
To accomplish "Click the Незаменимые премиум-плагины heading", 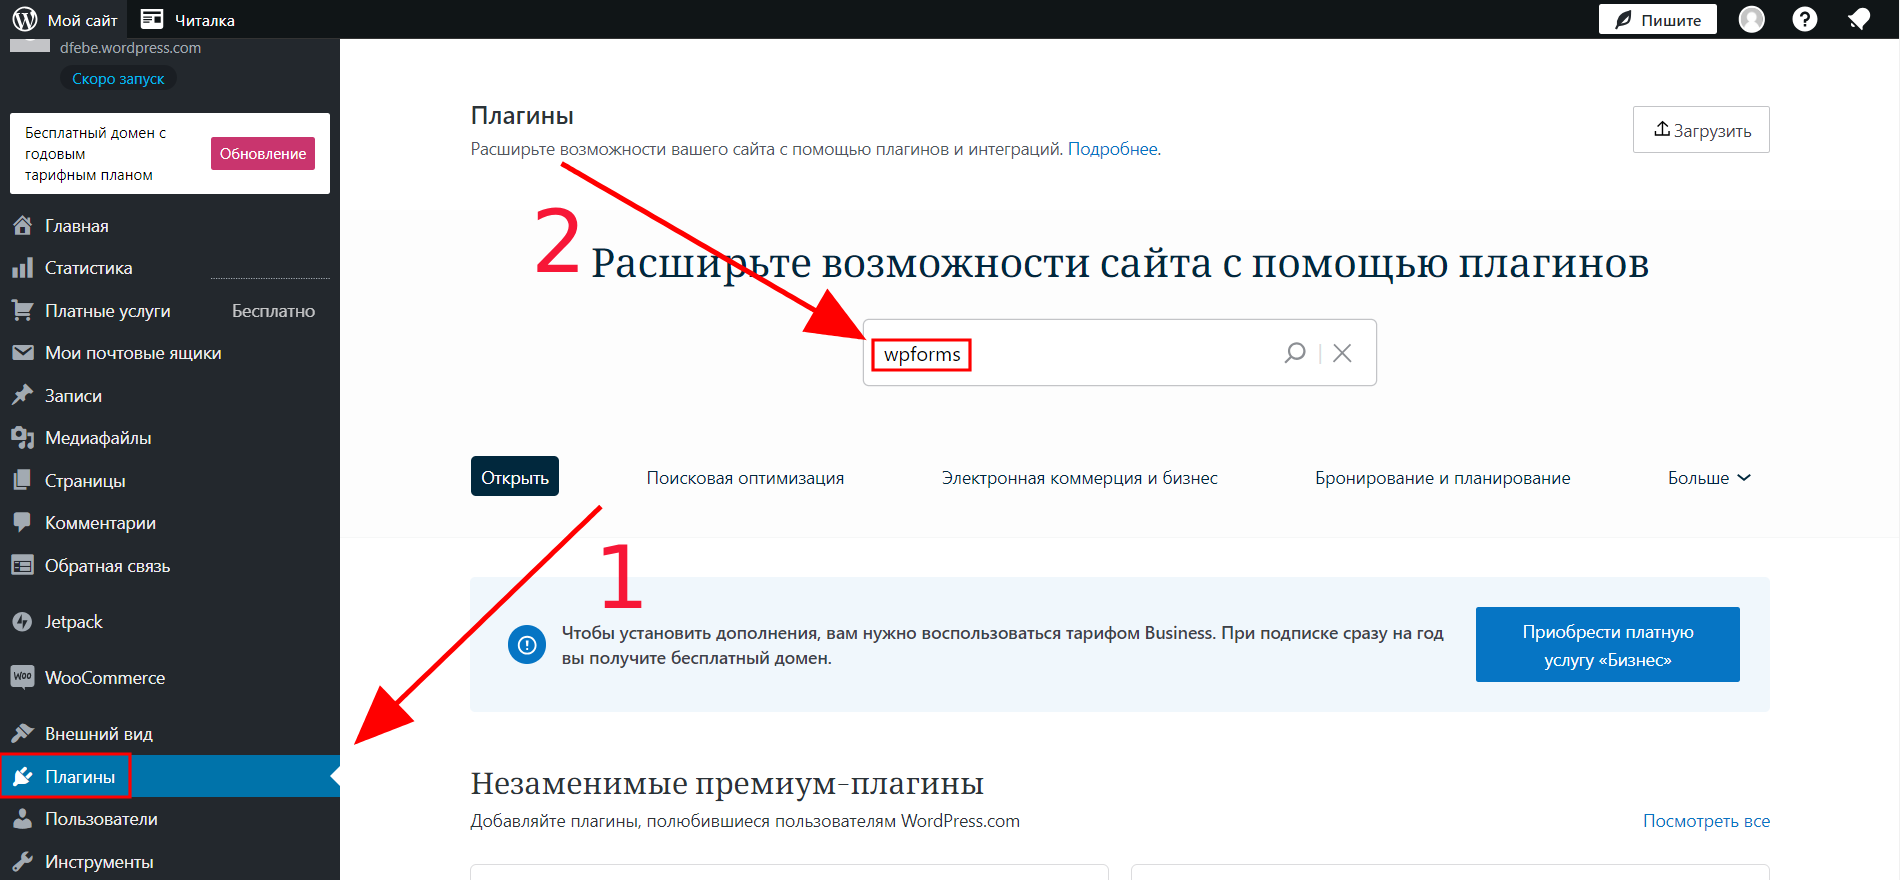I will 727,783.
